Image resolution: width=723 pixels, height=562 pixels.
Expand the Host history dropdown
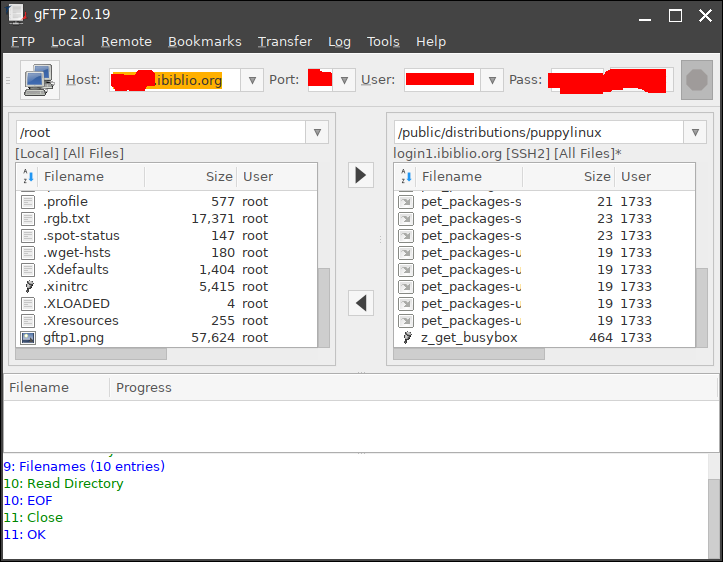tap(251, 80)
